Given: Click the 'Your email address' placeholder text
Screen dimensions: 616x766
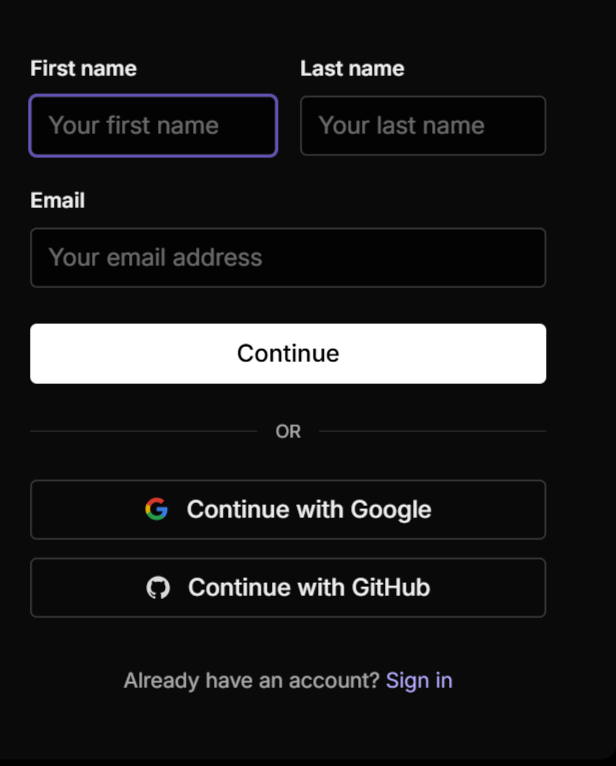Looking at the screenshot, I should tap(155, 257).
